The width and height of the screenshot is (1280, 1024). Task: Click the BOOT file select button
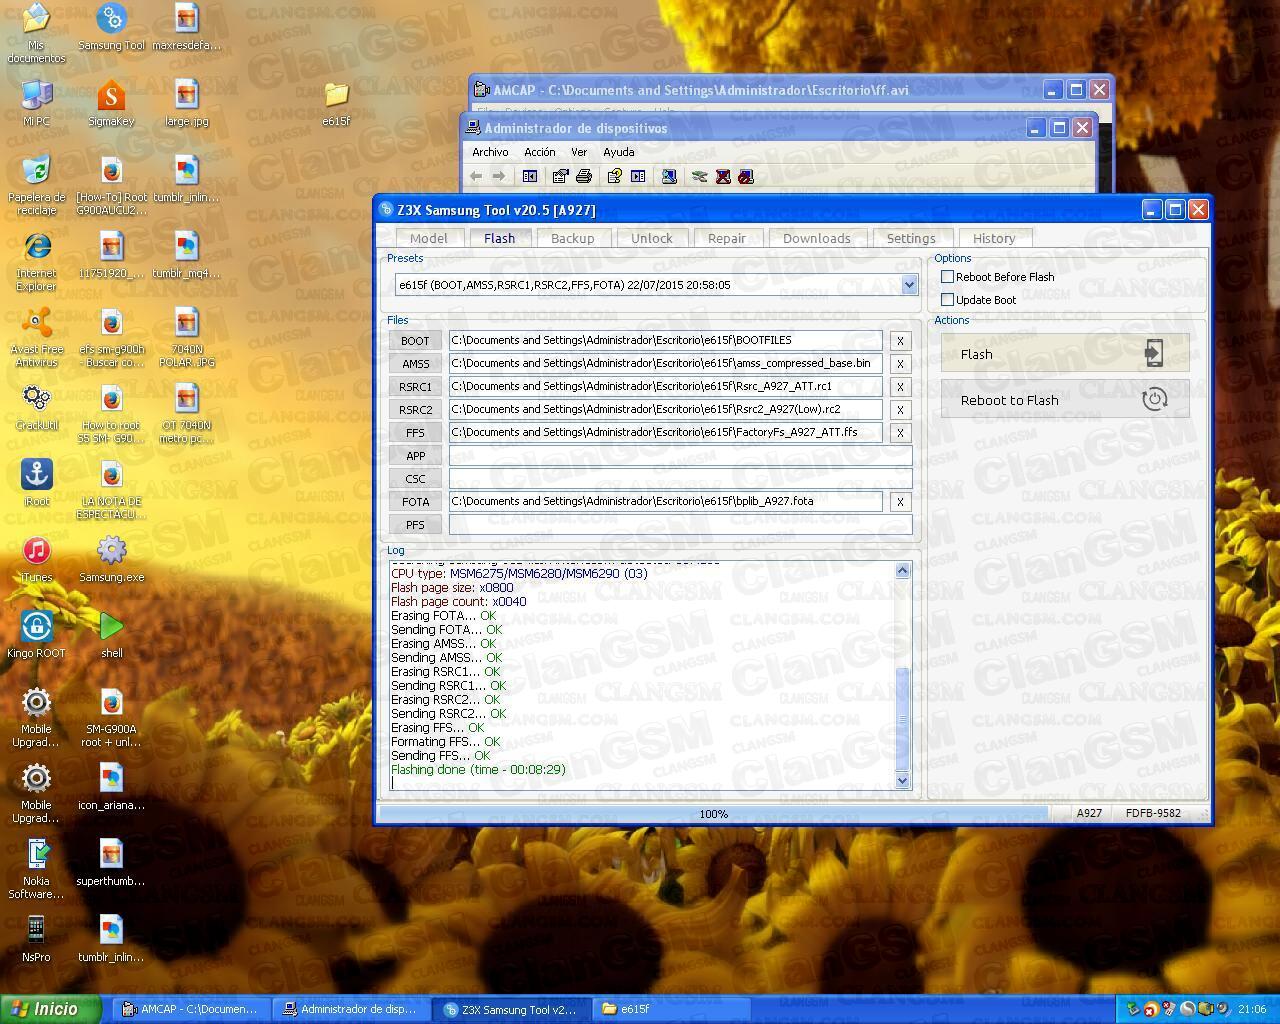(x=415, y=341)
